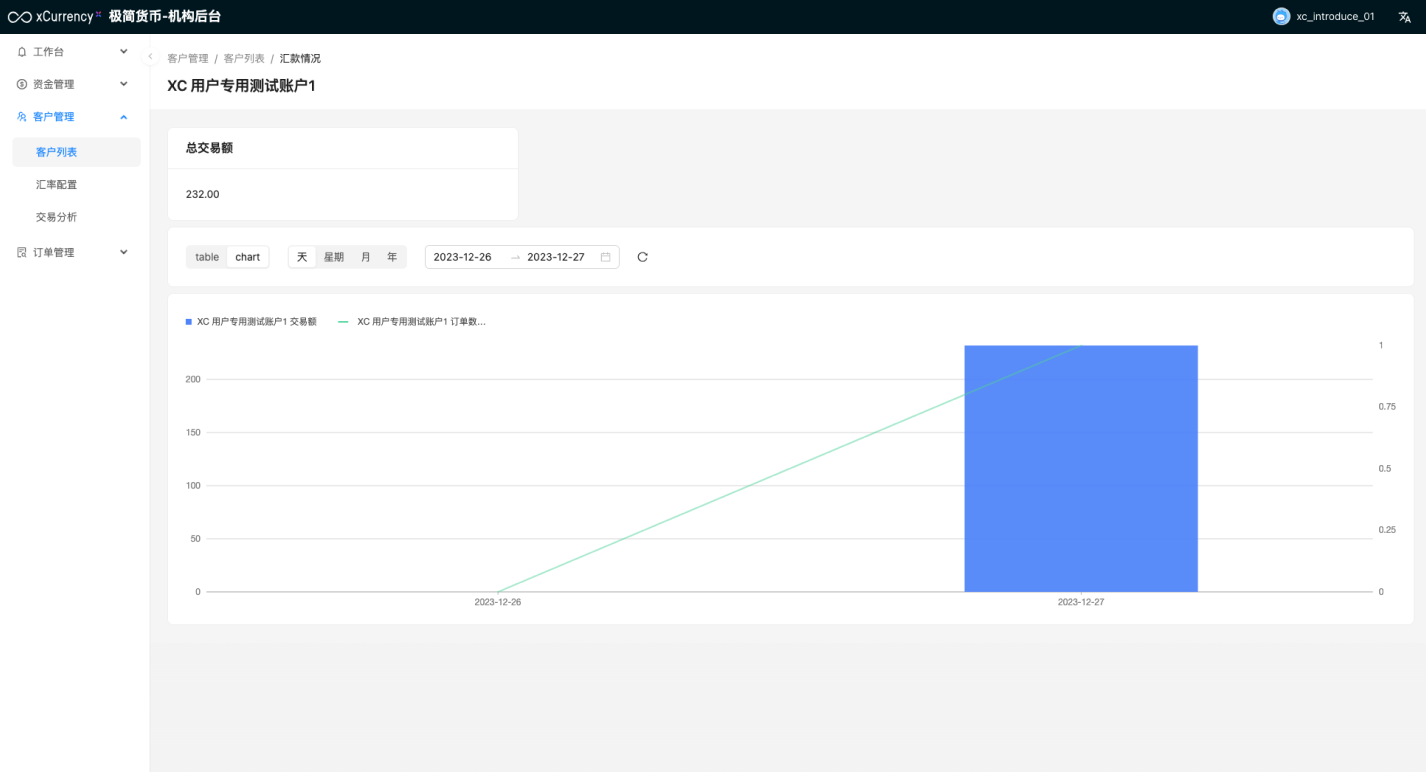The width and height of the screenshot is (1426, 772).
Task: Switch to table view
Action: 207,257
